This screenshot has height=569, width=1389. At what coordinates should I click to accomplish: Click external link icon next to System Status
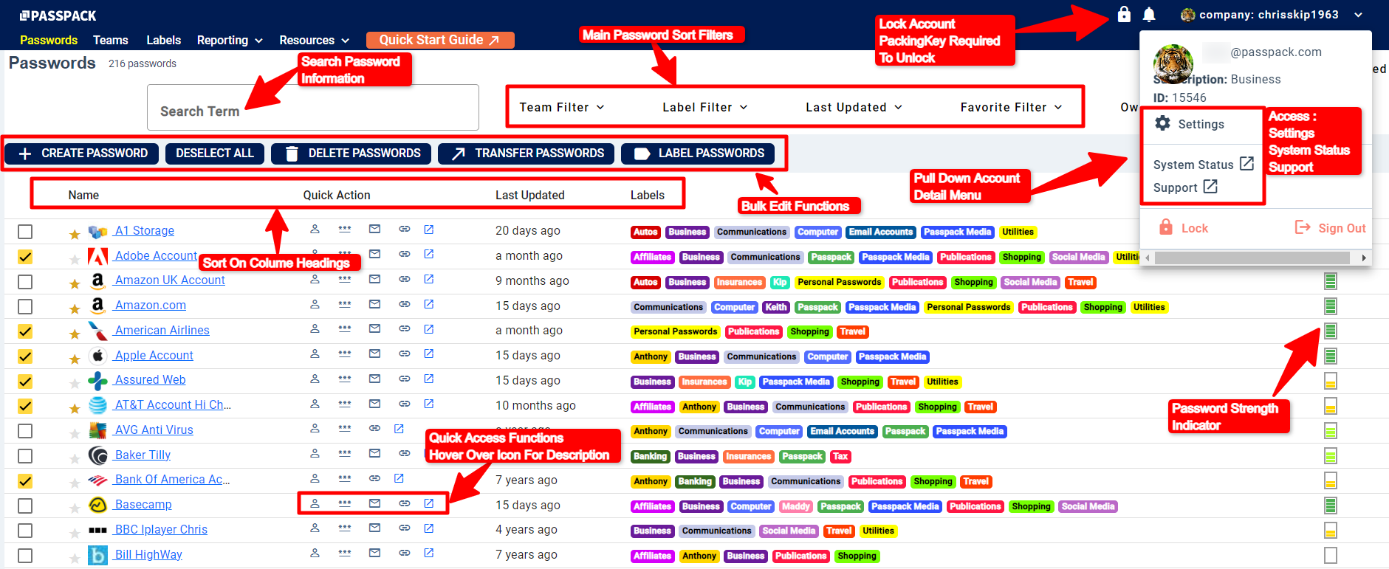click(x=1246, y=164)
